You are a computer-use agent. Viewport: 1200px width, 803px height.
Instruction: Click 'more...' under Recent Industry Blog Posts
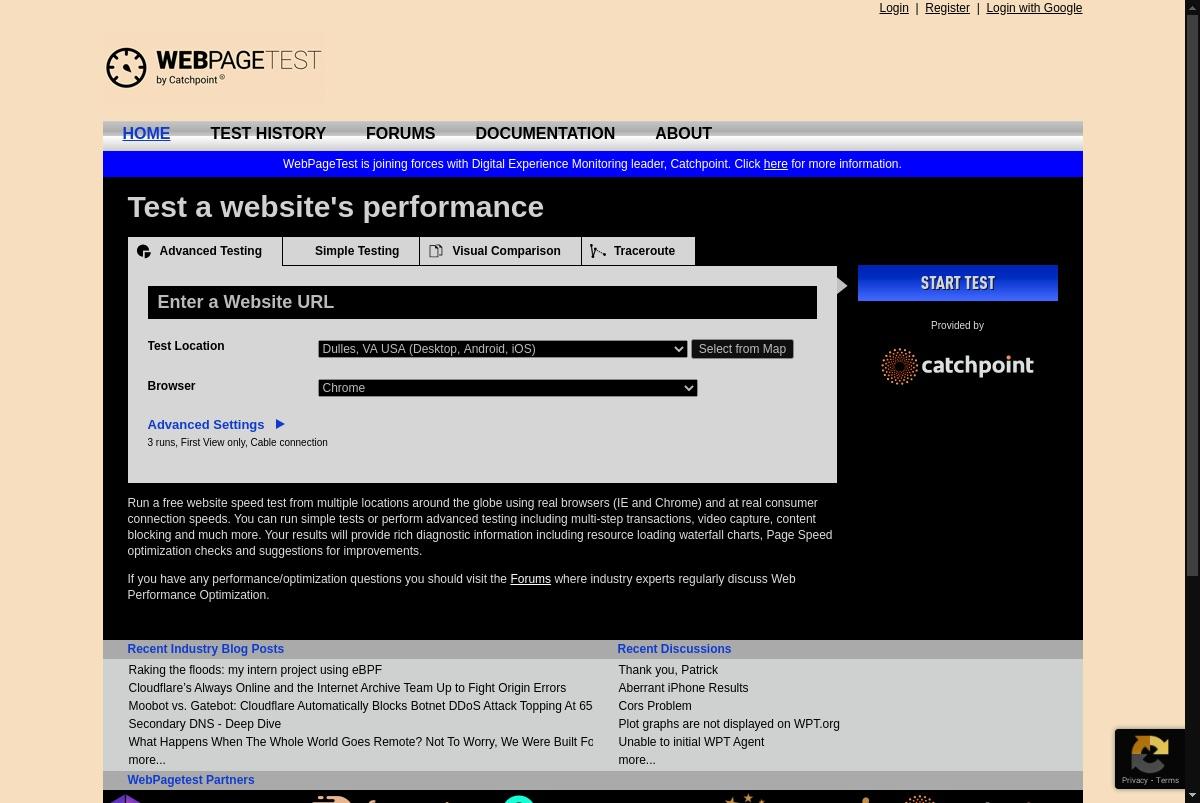(147, 760)
